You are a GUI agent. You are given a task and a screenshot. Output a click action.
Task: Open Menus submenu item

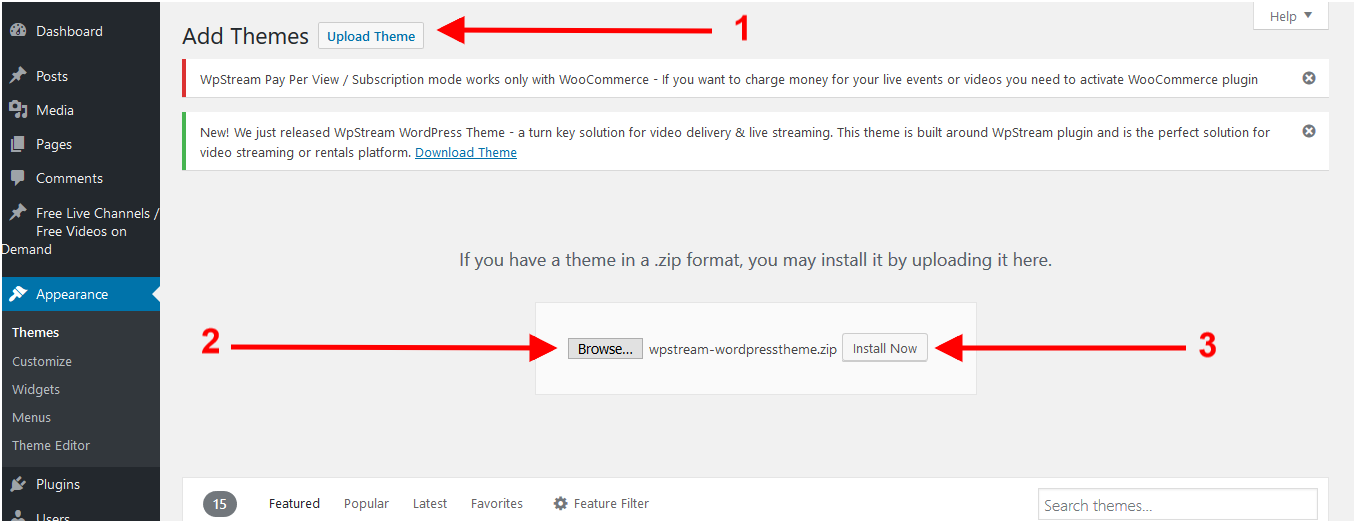click(x=31, y=417)
